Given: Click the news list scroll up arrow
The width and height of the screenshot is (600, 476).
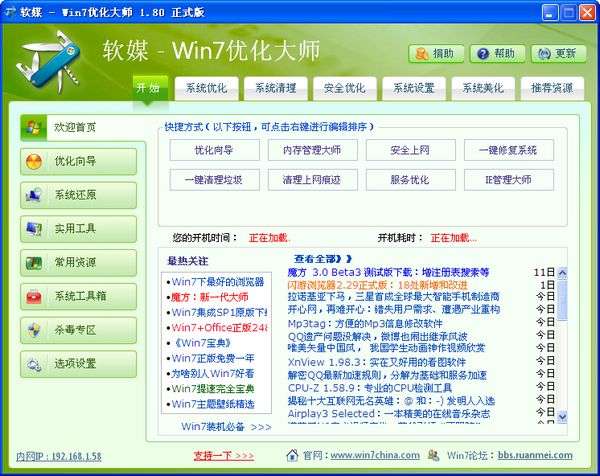Looking at the screenshot, I should 562,273.
